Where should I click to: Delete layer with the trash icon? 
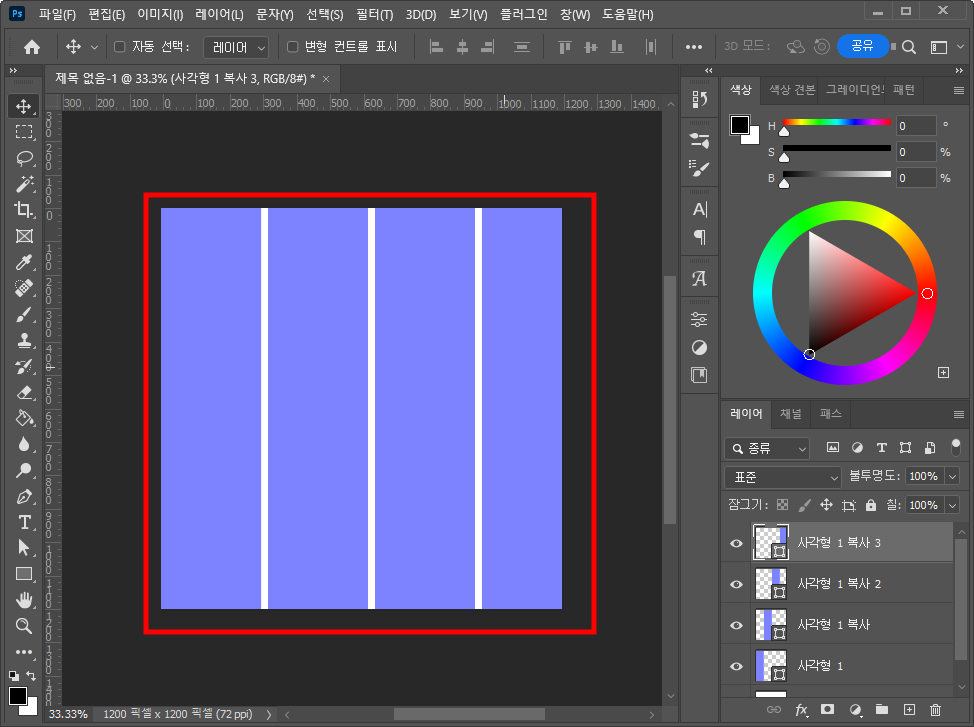(x=935, y=710)
